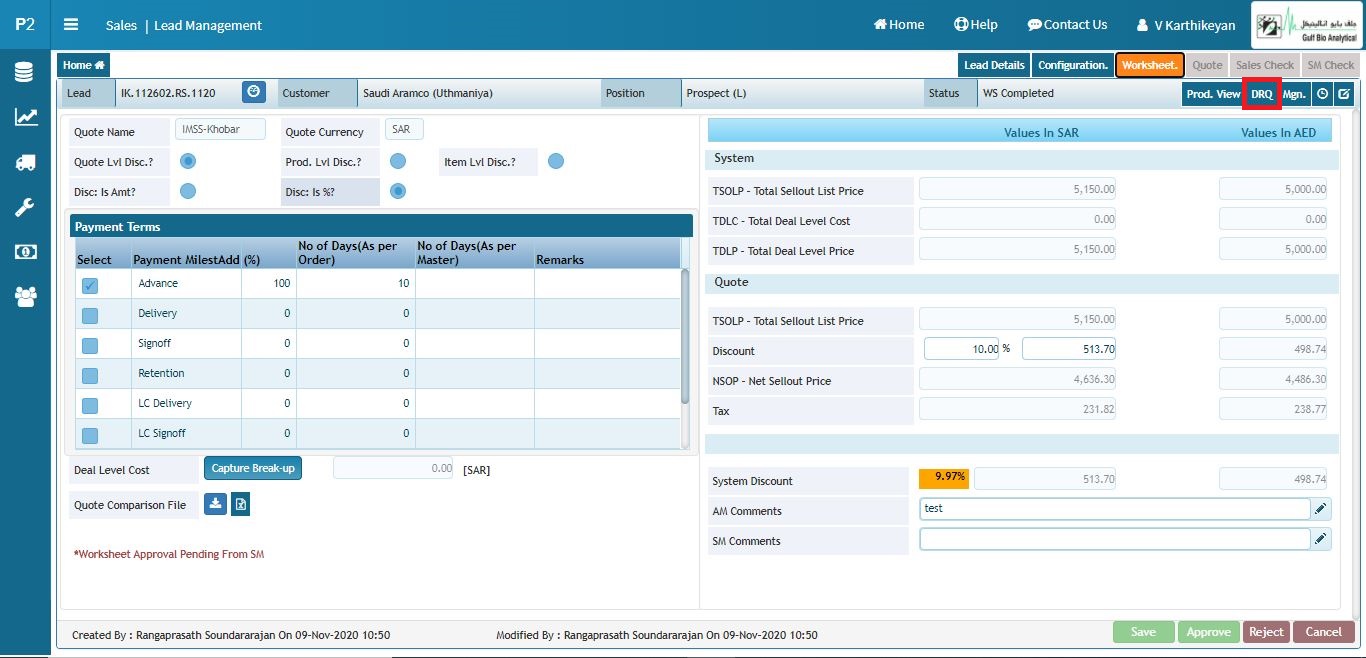Screen dimensions: 1366x658
Task: Check the LC Signoff milestone checkbox
Action: (x=90, y=435)
